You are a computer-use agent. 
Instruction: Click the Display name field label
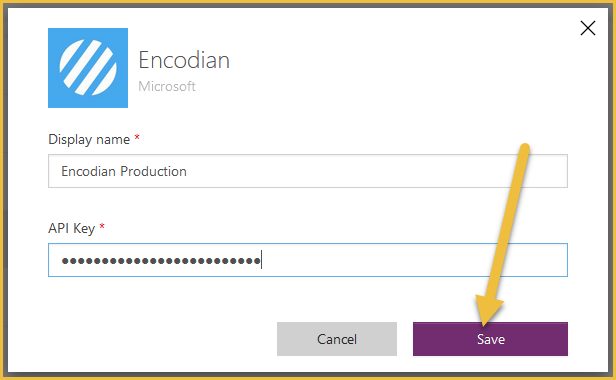pyautogui.click(x=89, y=140)
